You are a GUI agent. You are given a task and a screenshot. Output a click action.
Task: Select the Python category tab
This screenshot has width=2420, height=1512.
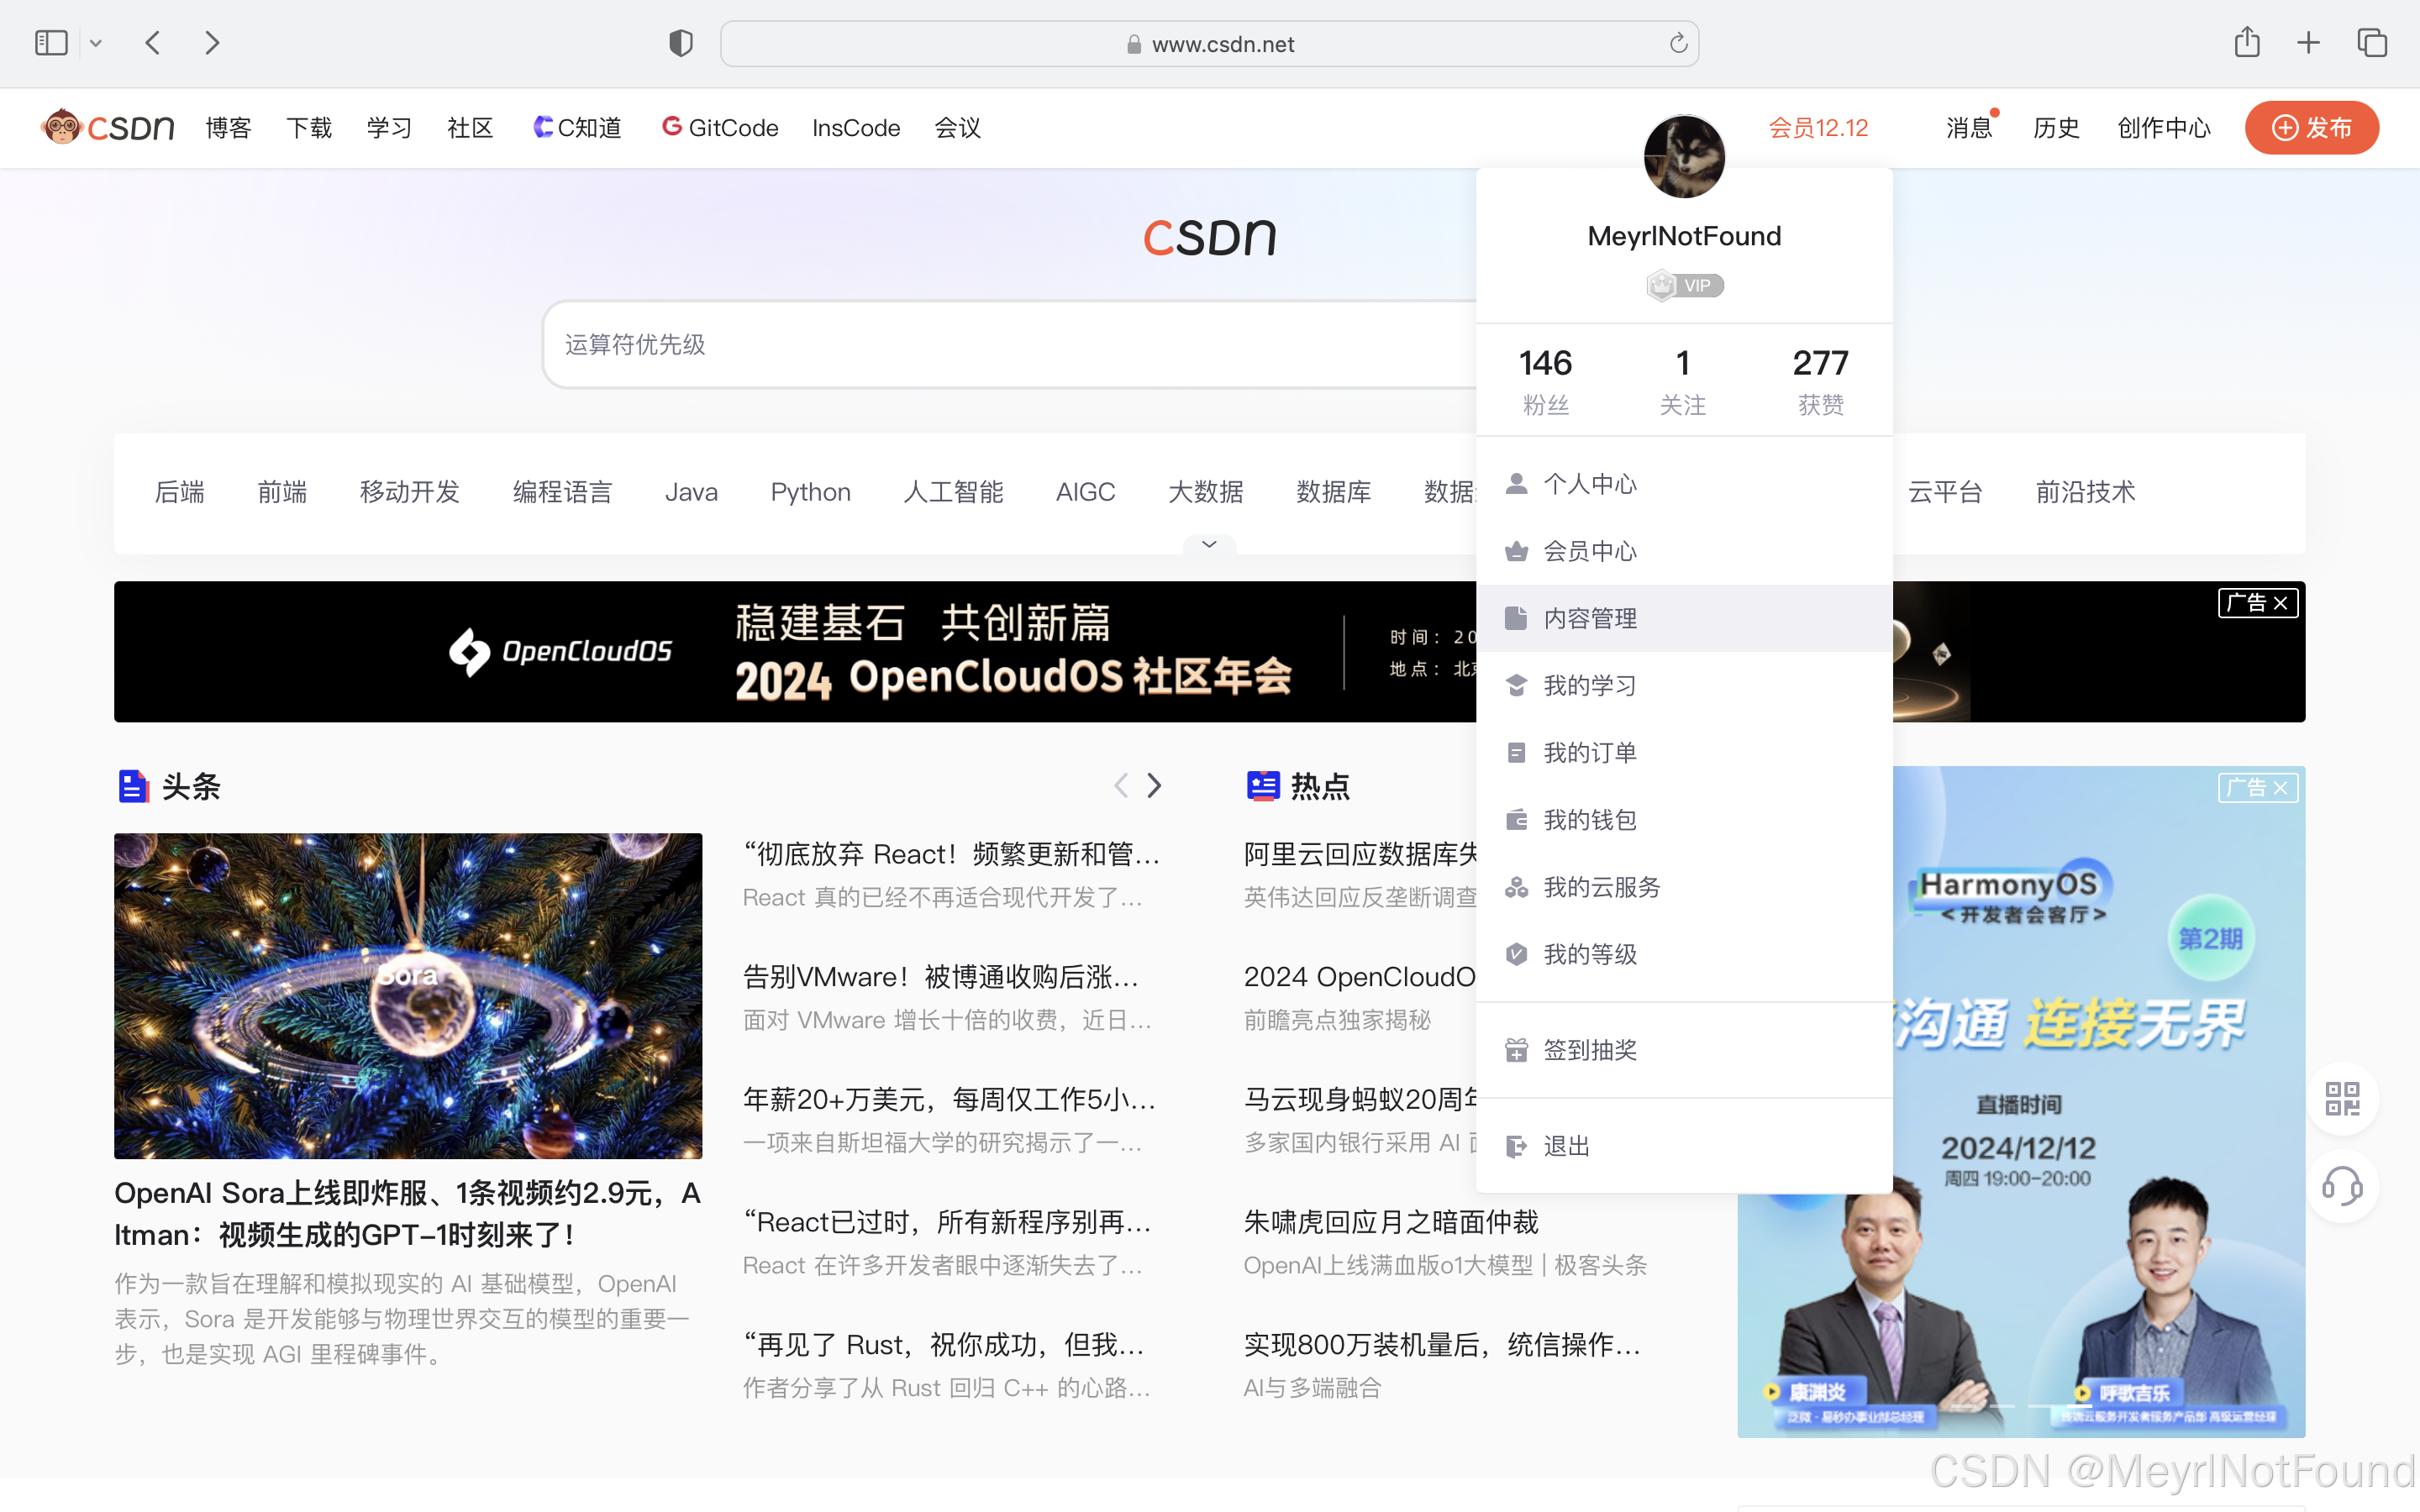(810, 492)
